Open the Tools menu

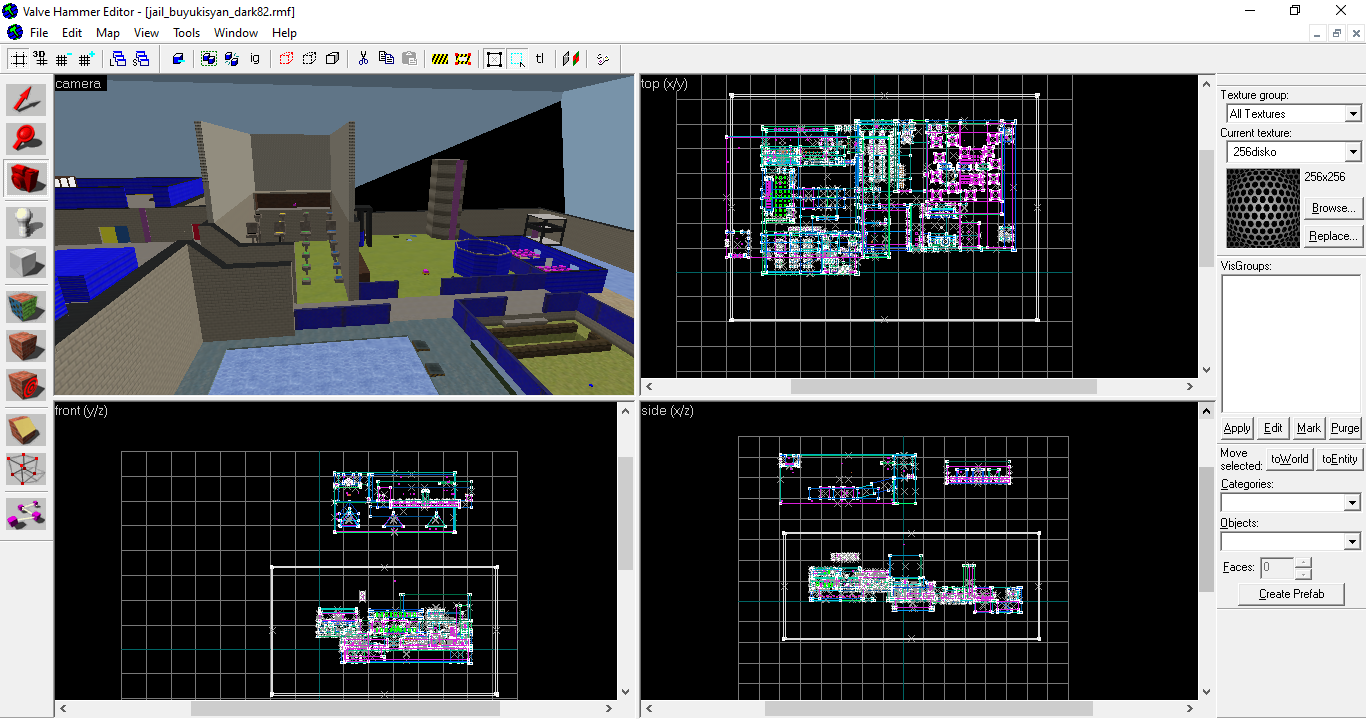(x=186, y=33)
